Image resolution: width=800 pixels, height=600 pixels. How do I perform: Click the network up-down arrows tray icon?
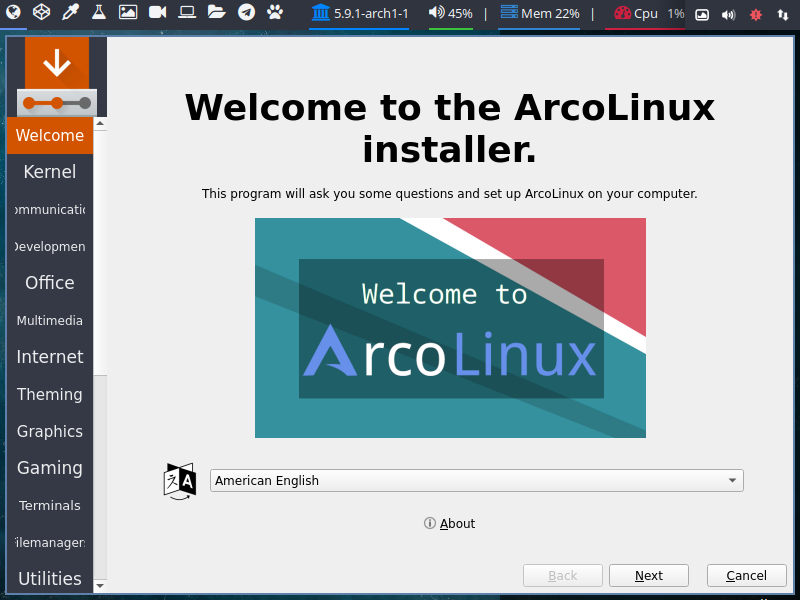(783, 15)
